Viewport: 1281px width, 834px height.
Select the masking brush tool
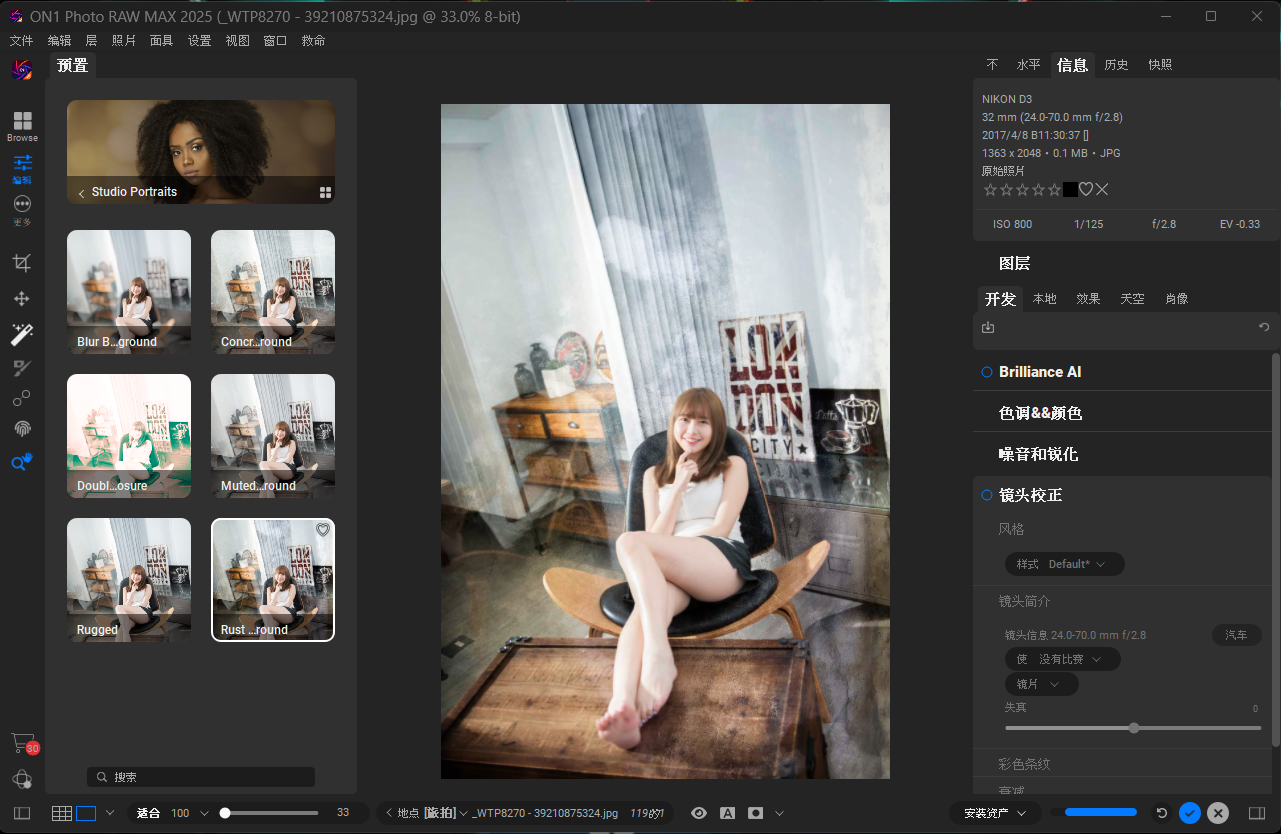pos(22,368)
